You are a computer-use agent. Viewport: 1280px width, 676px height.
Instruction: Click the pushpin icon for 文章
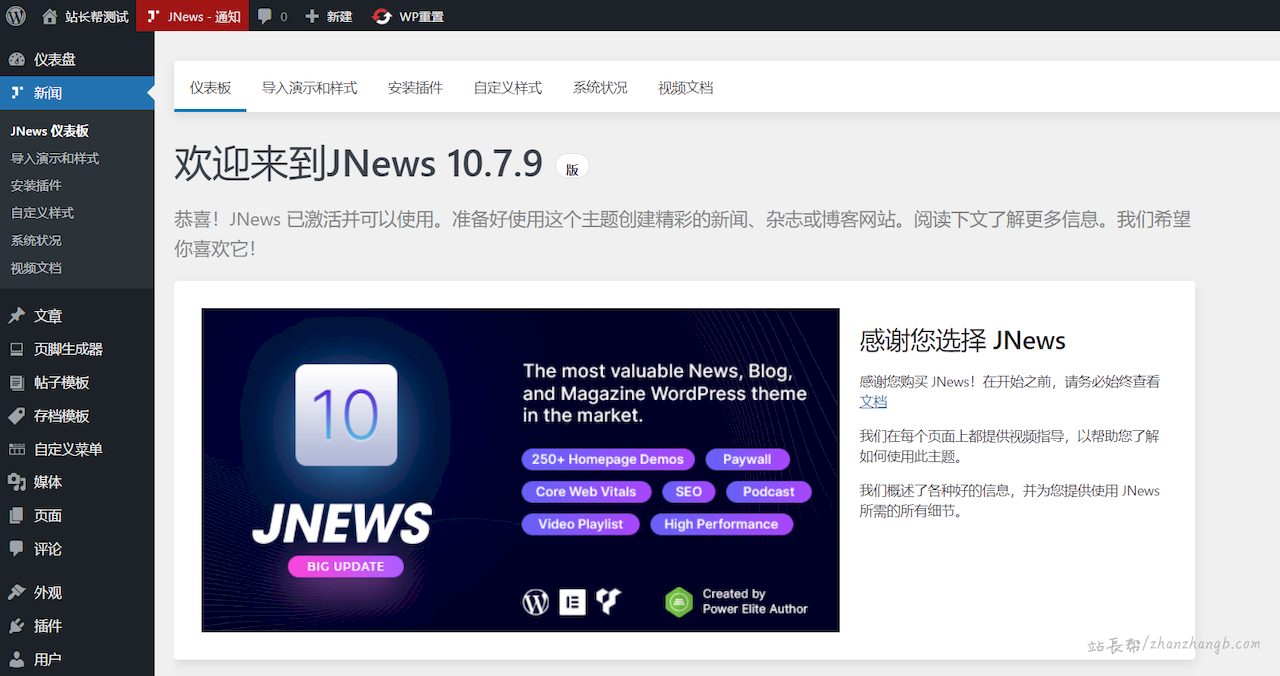[17, 316]
